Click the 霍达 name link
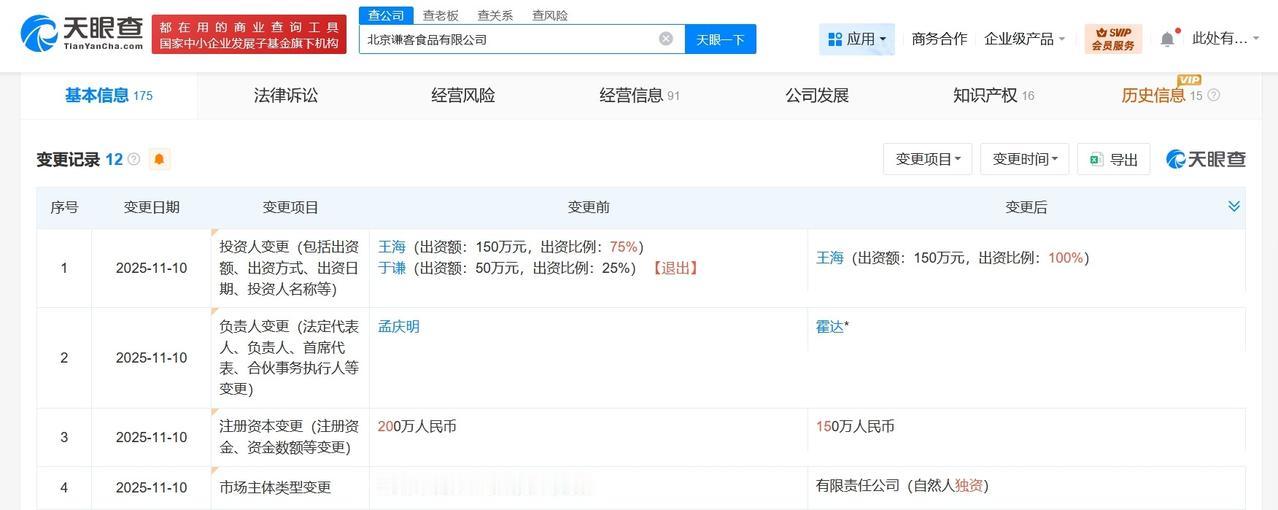The height and width of the screenshot is (510, 1278). pos(830,327)
